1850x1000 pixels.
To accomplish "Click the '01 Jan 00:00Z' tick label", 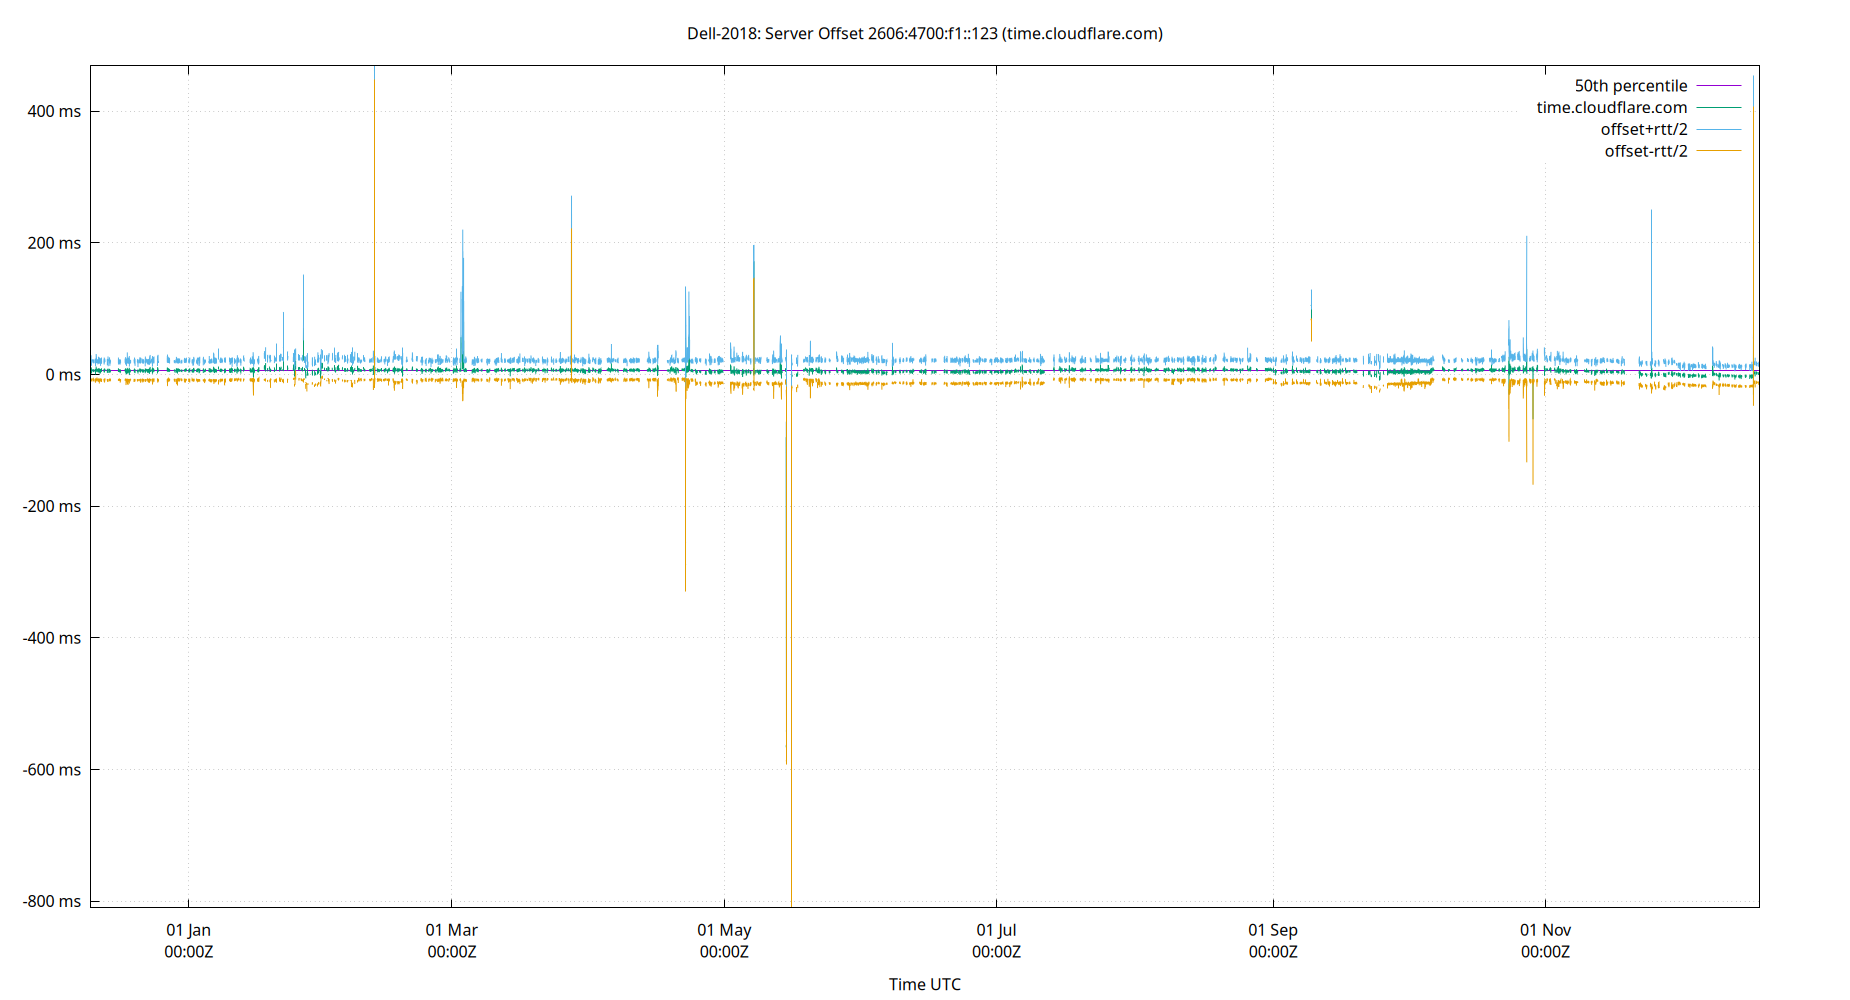I will tap(189, 941).
